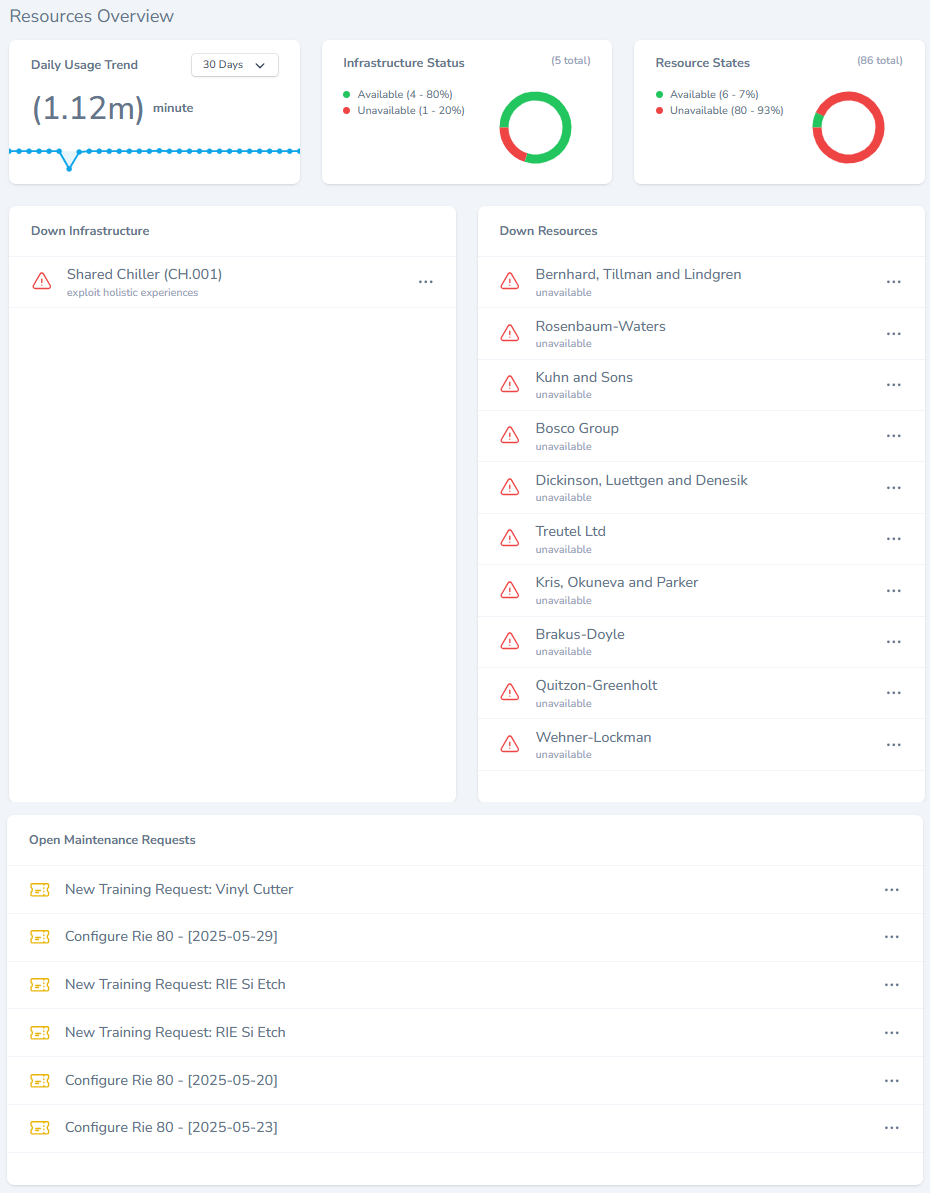Toggle Available legend in Infrastructure Status
Viewport: 930px width, 1193px height.
point(404,94)
